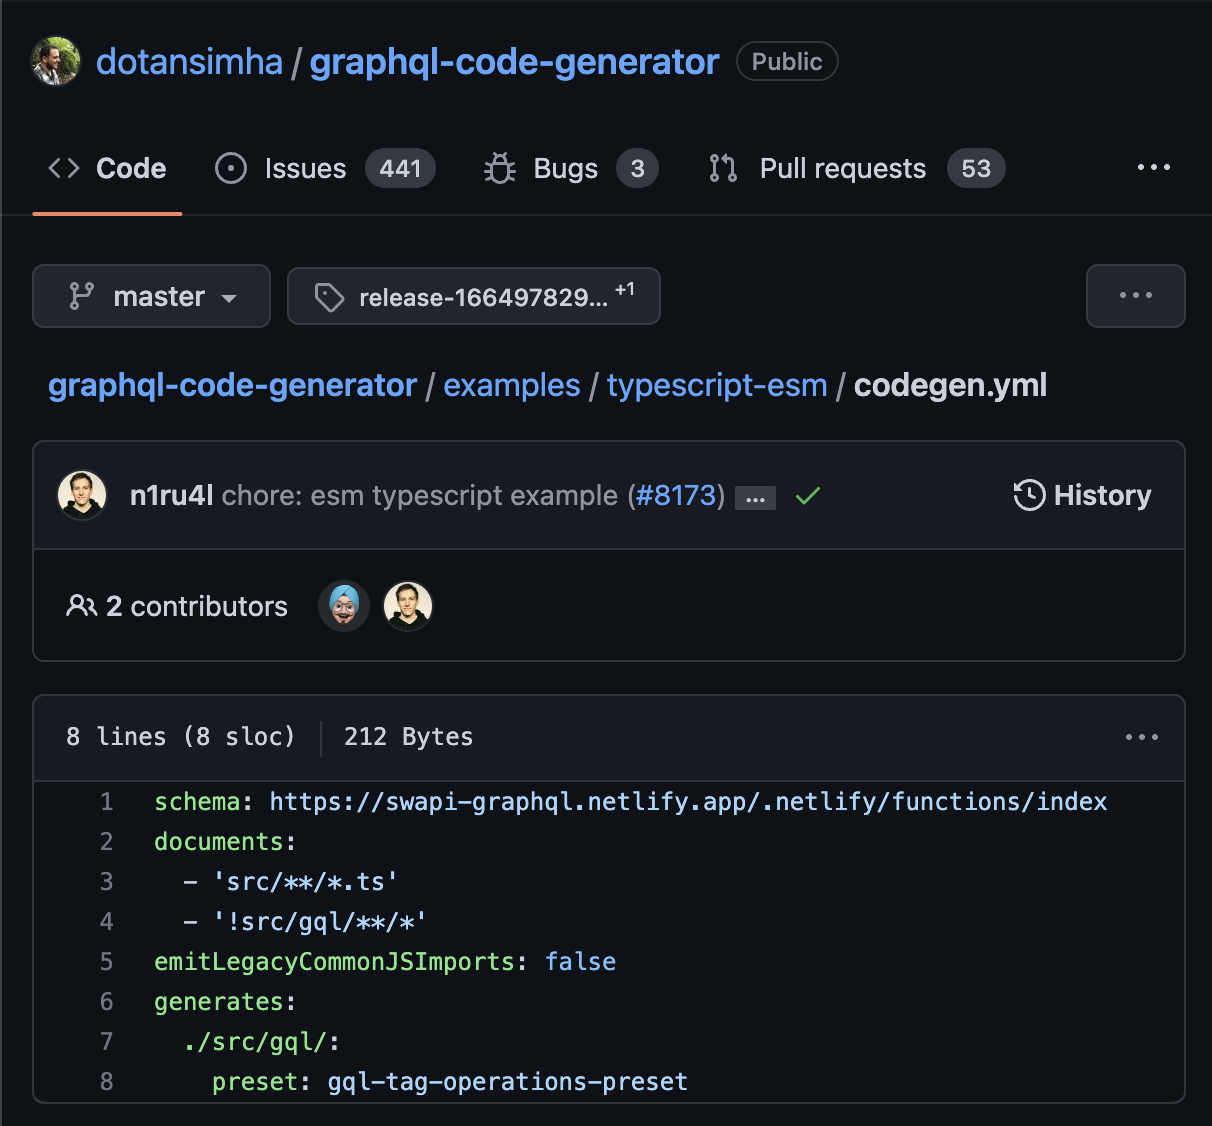Click the Pull requests count badge 53
Screen dimensions: 1212x1126
[x=976, y=168]
